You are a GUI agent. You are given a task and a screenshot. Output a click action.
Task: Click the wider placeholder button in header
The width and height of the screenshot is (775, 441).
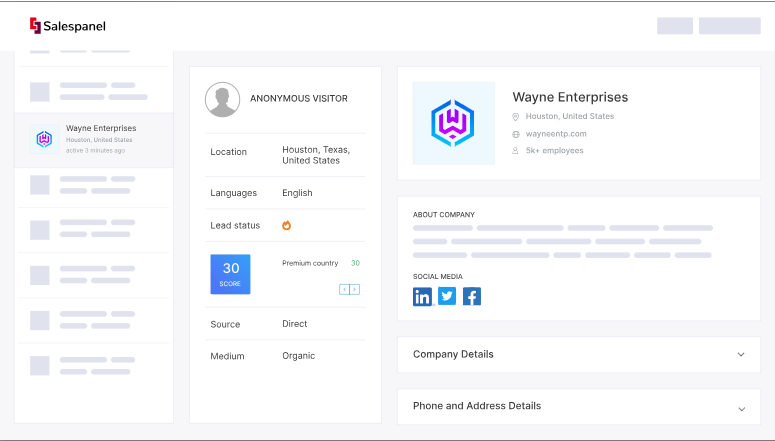tap(730, 26)
